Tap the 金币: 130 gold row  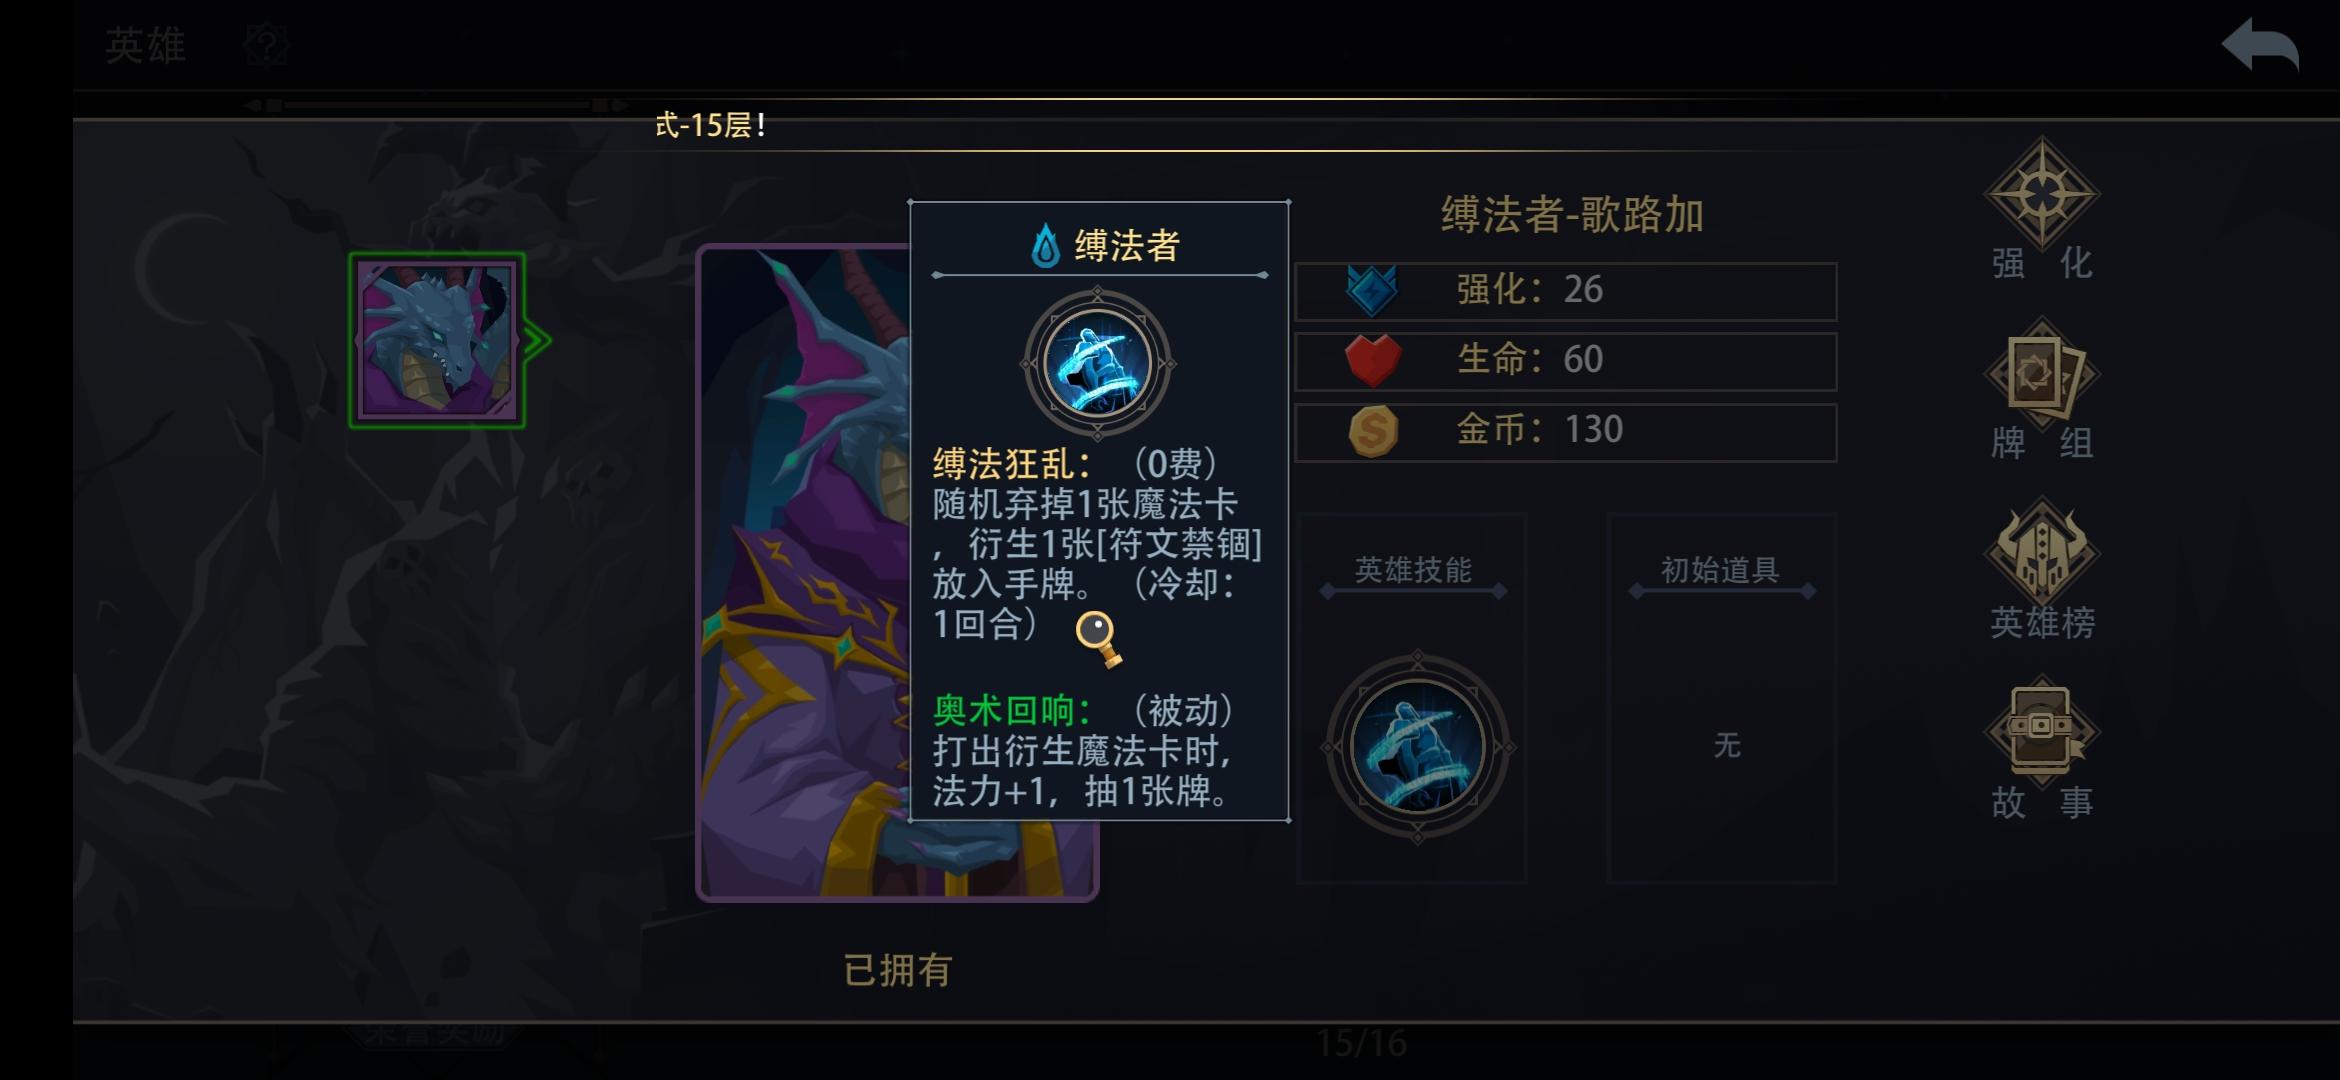(x=1565, y=432)
